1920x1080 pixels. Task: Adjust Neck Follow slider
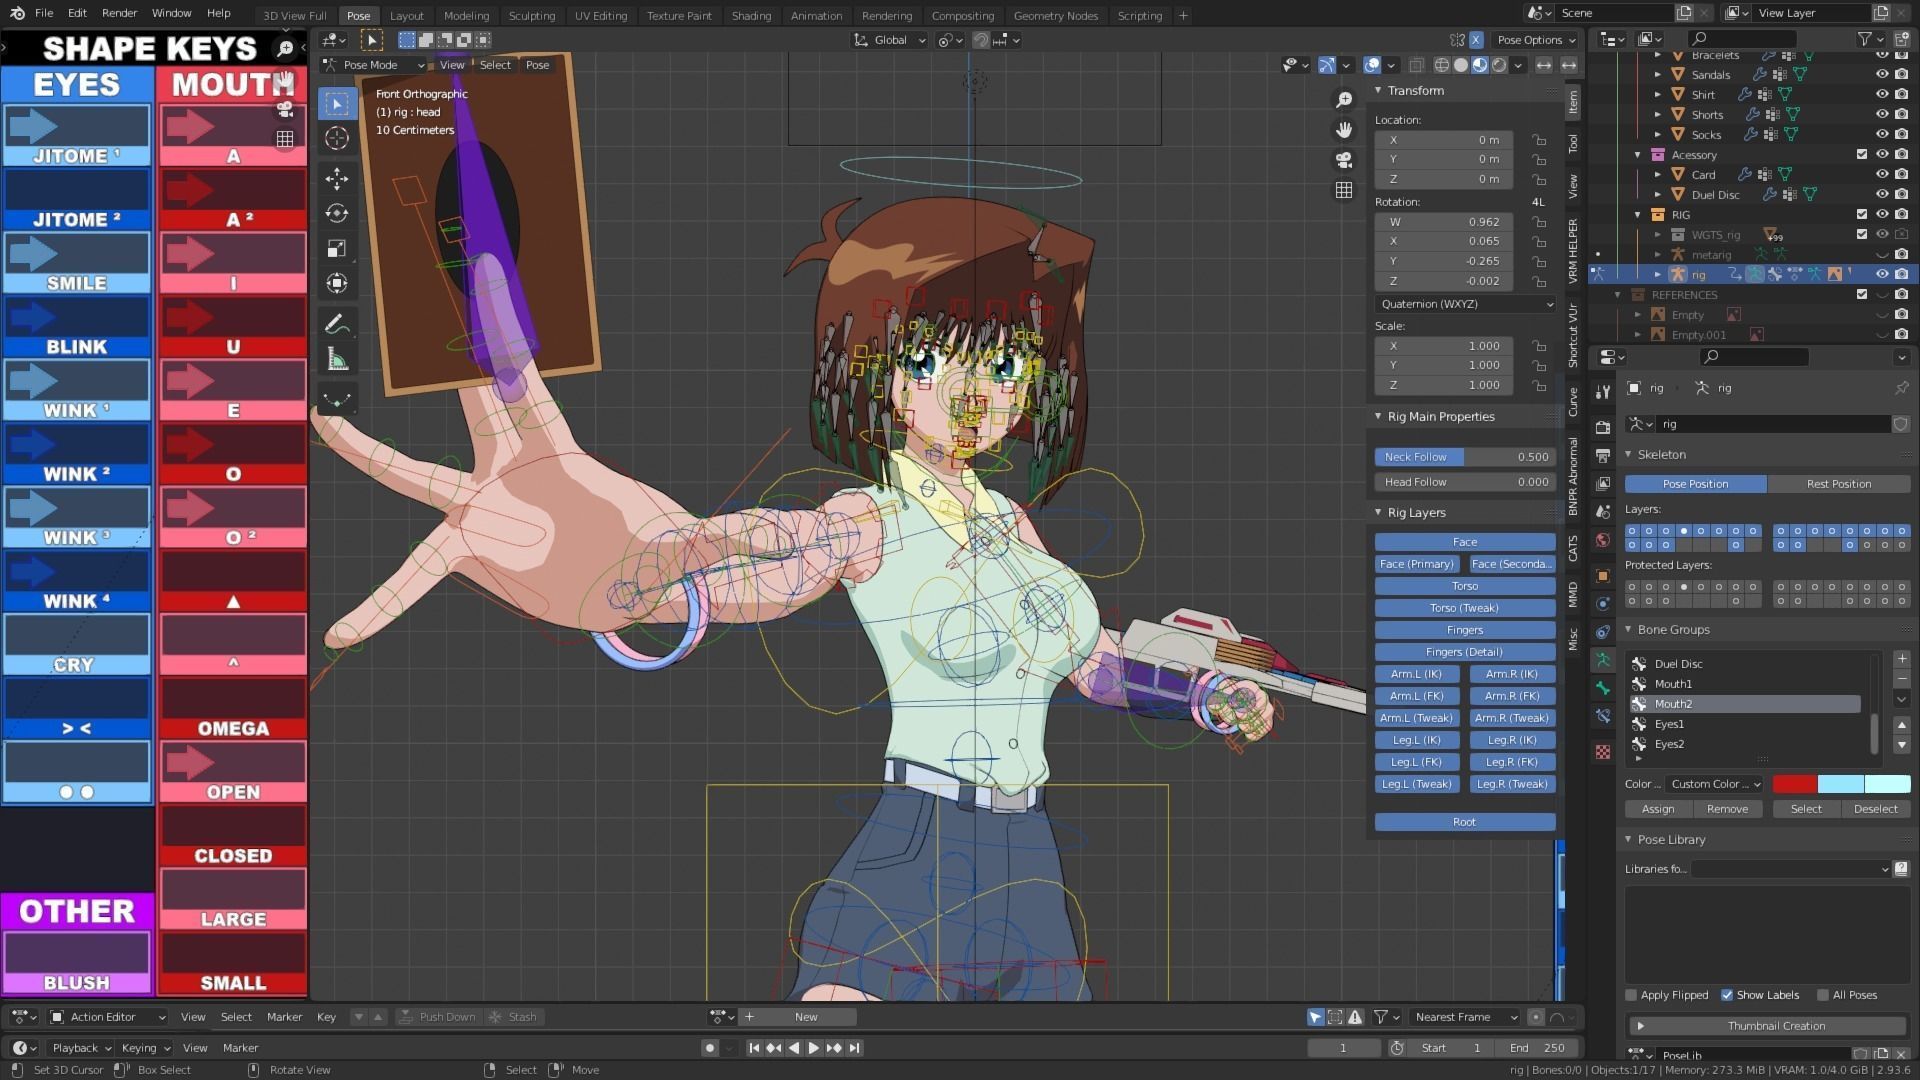click(x=1465, y=457)
